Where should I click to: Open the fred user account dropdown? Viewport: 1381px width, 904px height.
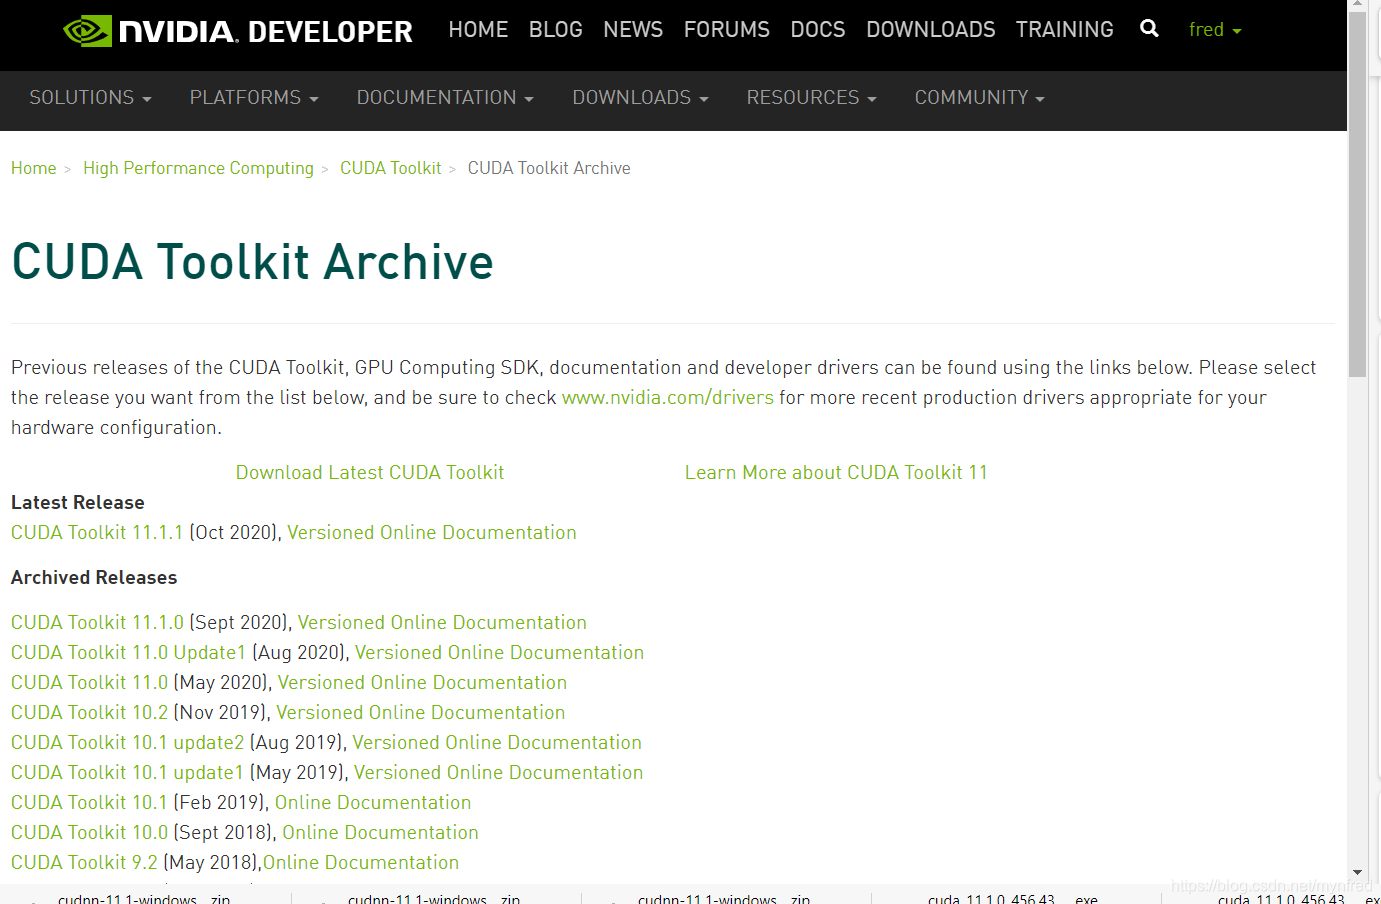click(x=1215, y=30)
